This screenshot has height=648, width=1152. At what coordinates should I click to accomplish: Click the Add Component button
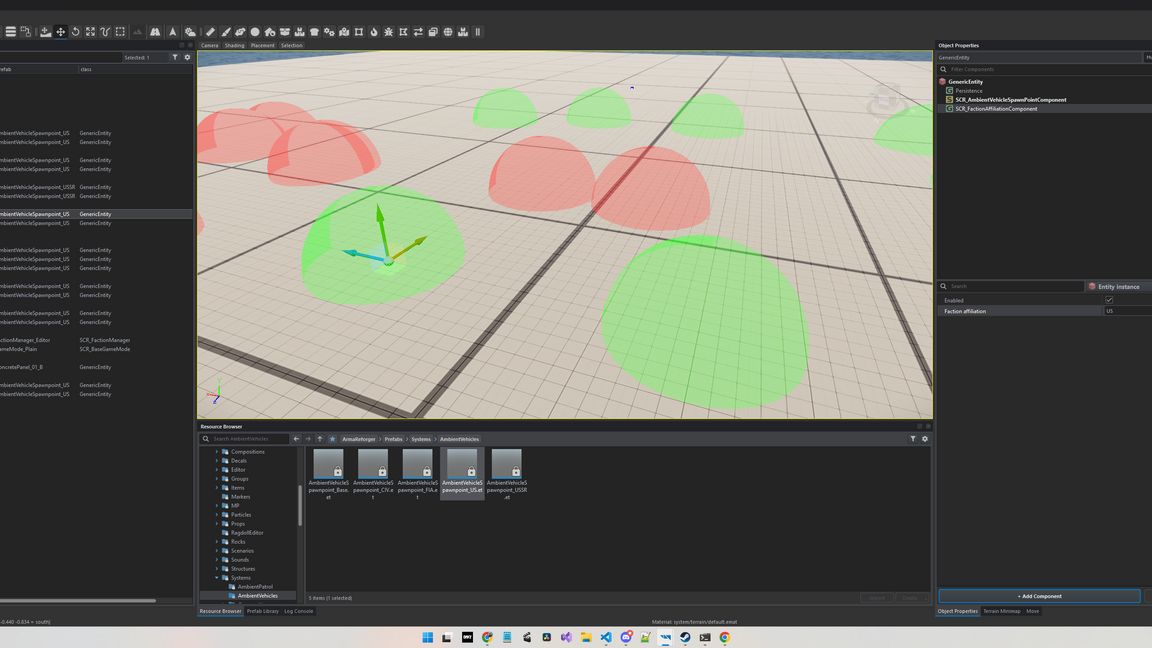point(1039,596)
